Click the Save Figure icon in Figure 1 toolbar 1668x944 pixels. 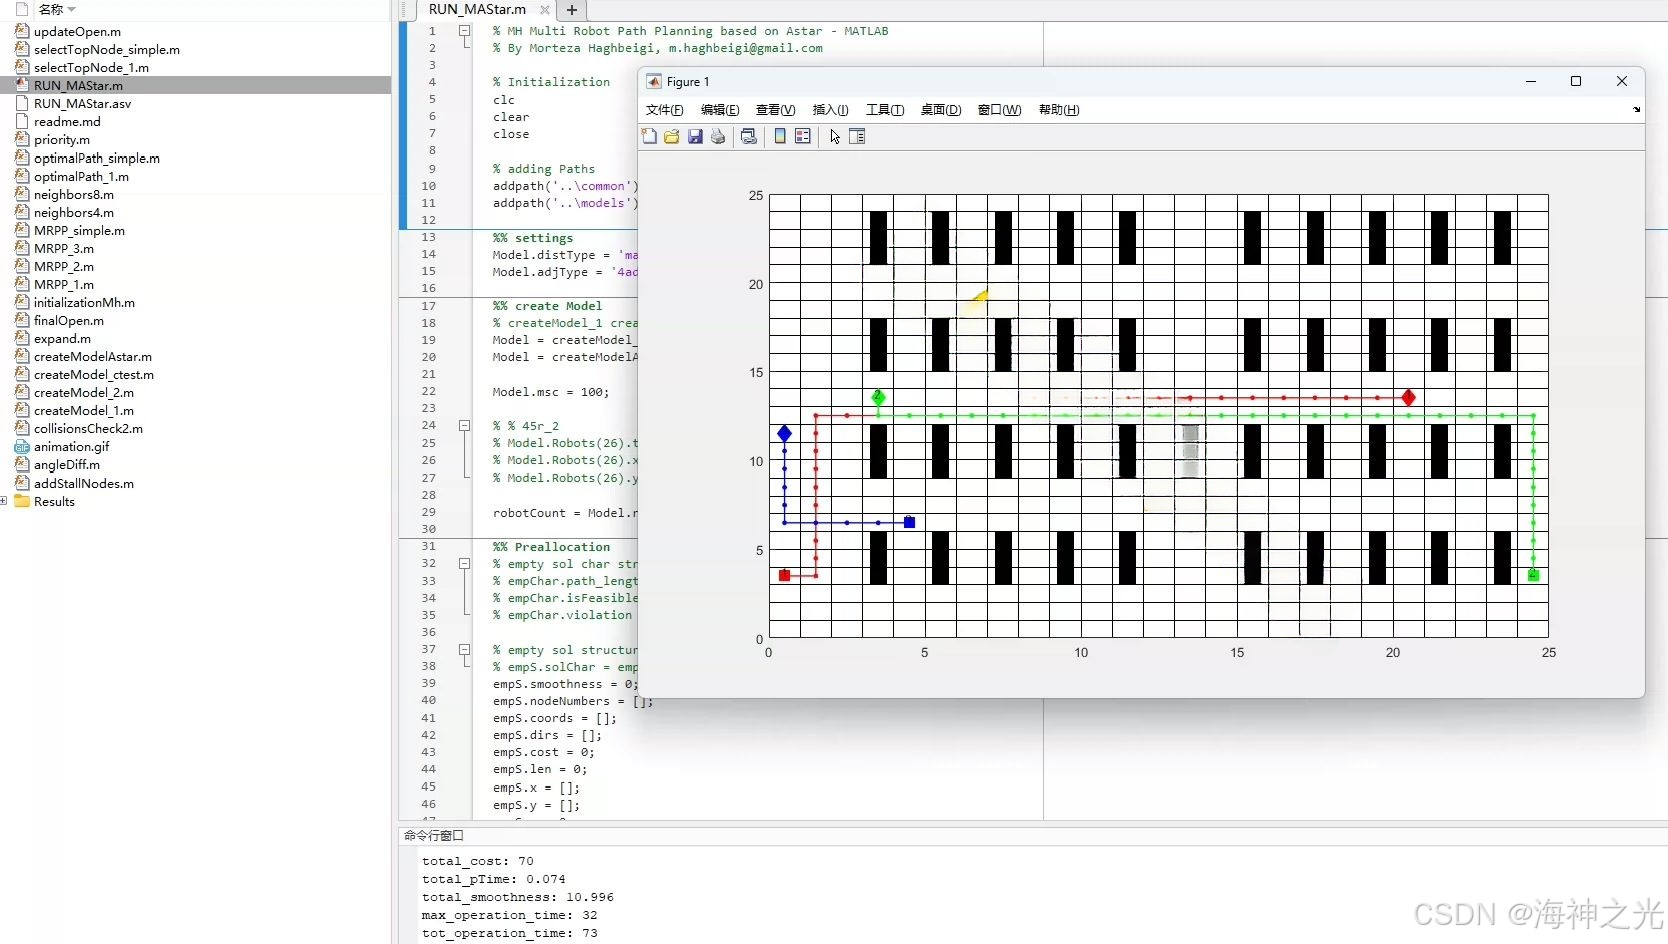695,136
